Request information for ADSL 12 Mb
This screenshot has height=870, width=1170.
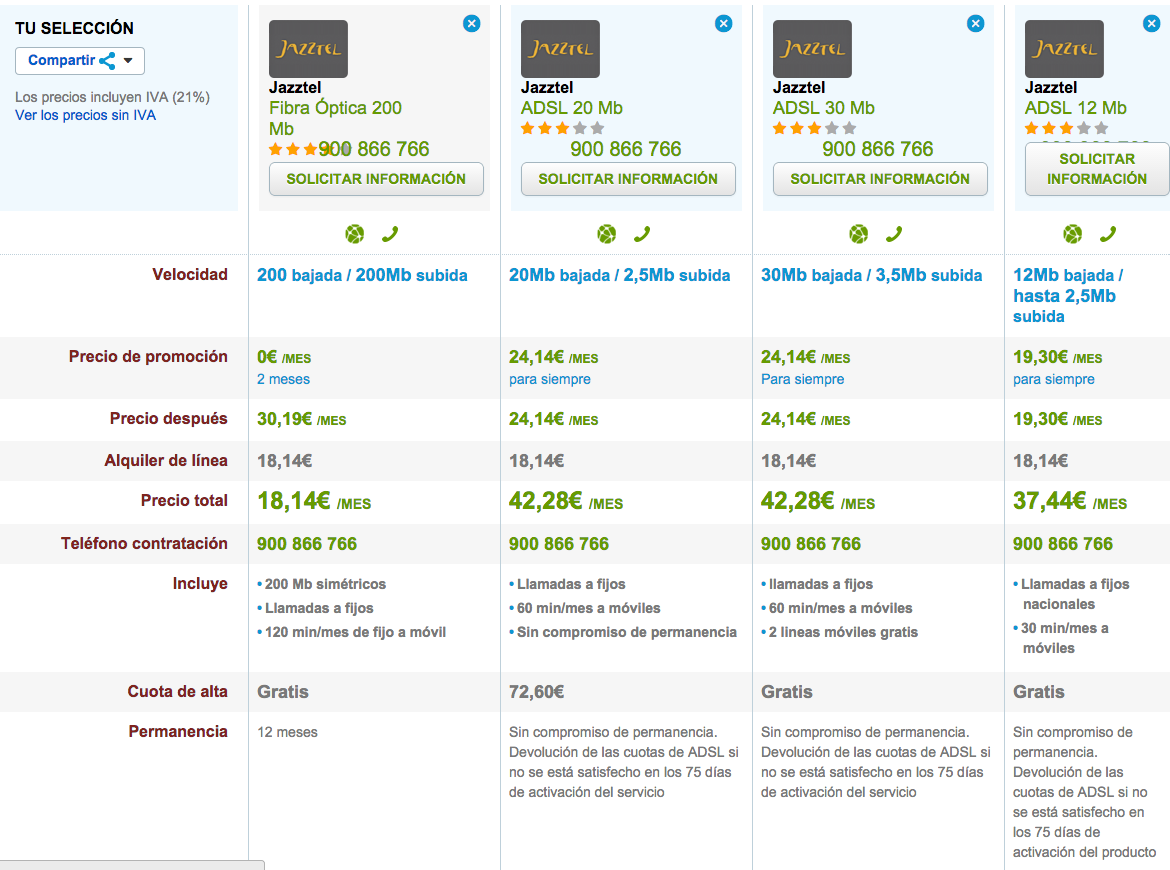[1097, 169]
